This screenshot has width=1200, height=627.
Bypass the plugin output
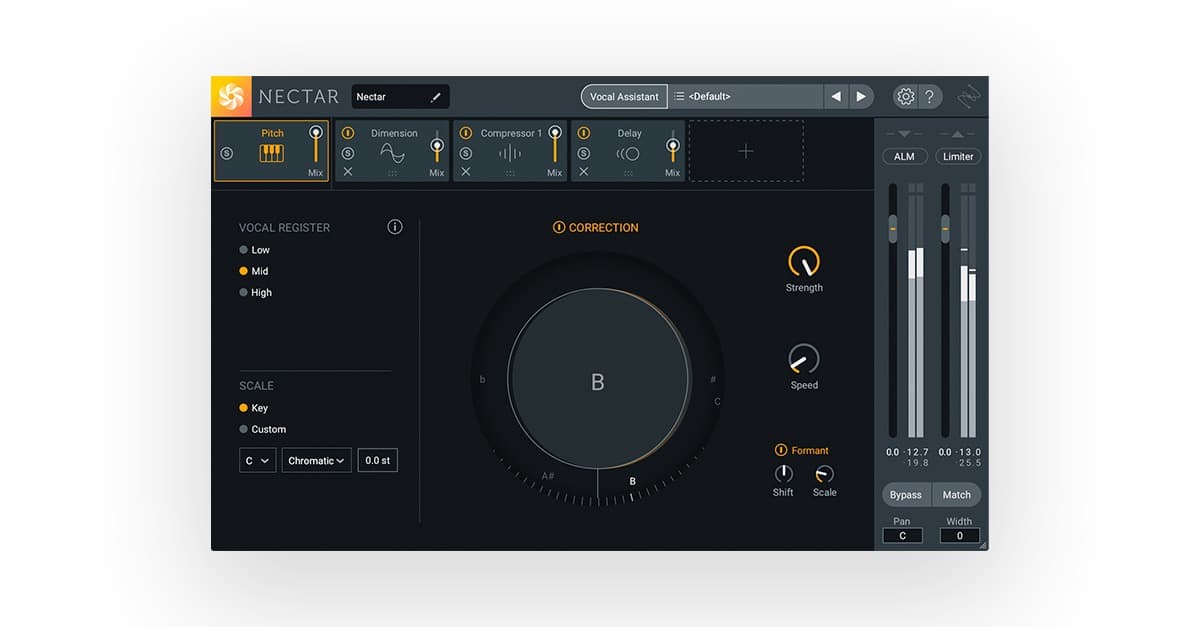pos(905,494)
